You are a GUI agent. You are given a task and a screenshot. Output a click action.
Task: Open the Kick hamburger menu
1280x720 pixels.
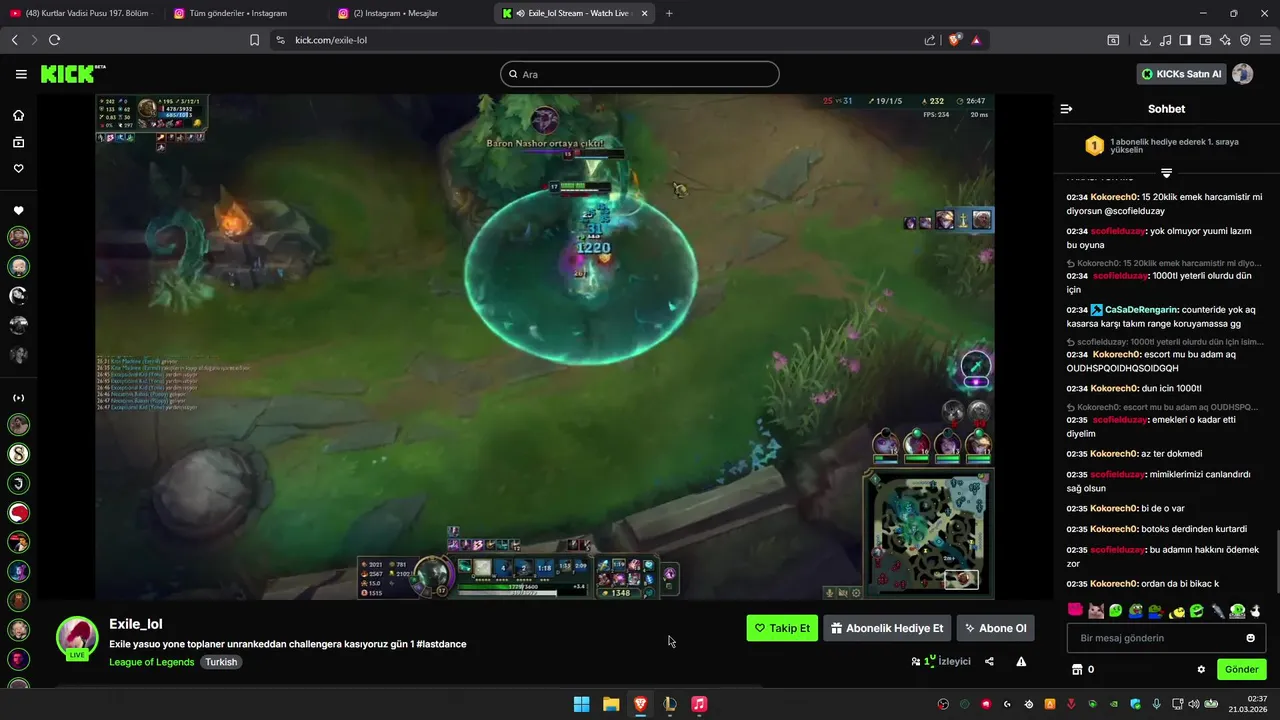(x=21, y=74)
